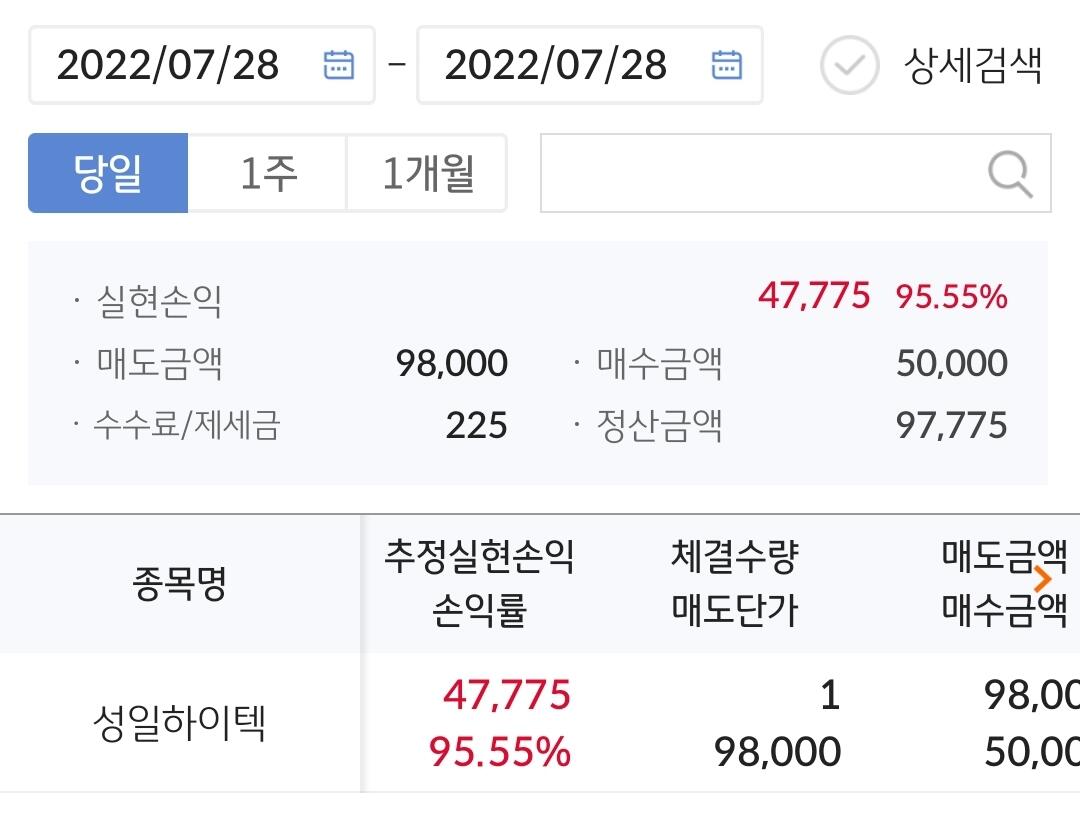Tap the search magnifier icon
Screen dimensions: 1080x814
coord(1009,174)
